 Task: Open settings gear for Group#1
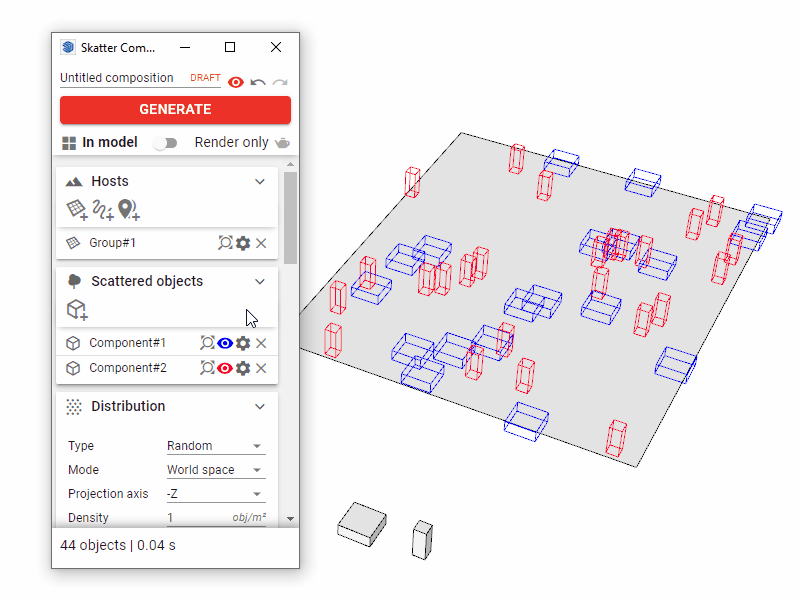pyautogui.click(x=243, y=243)
